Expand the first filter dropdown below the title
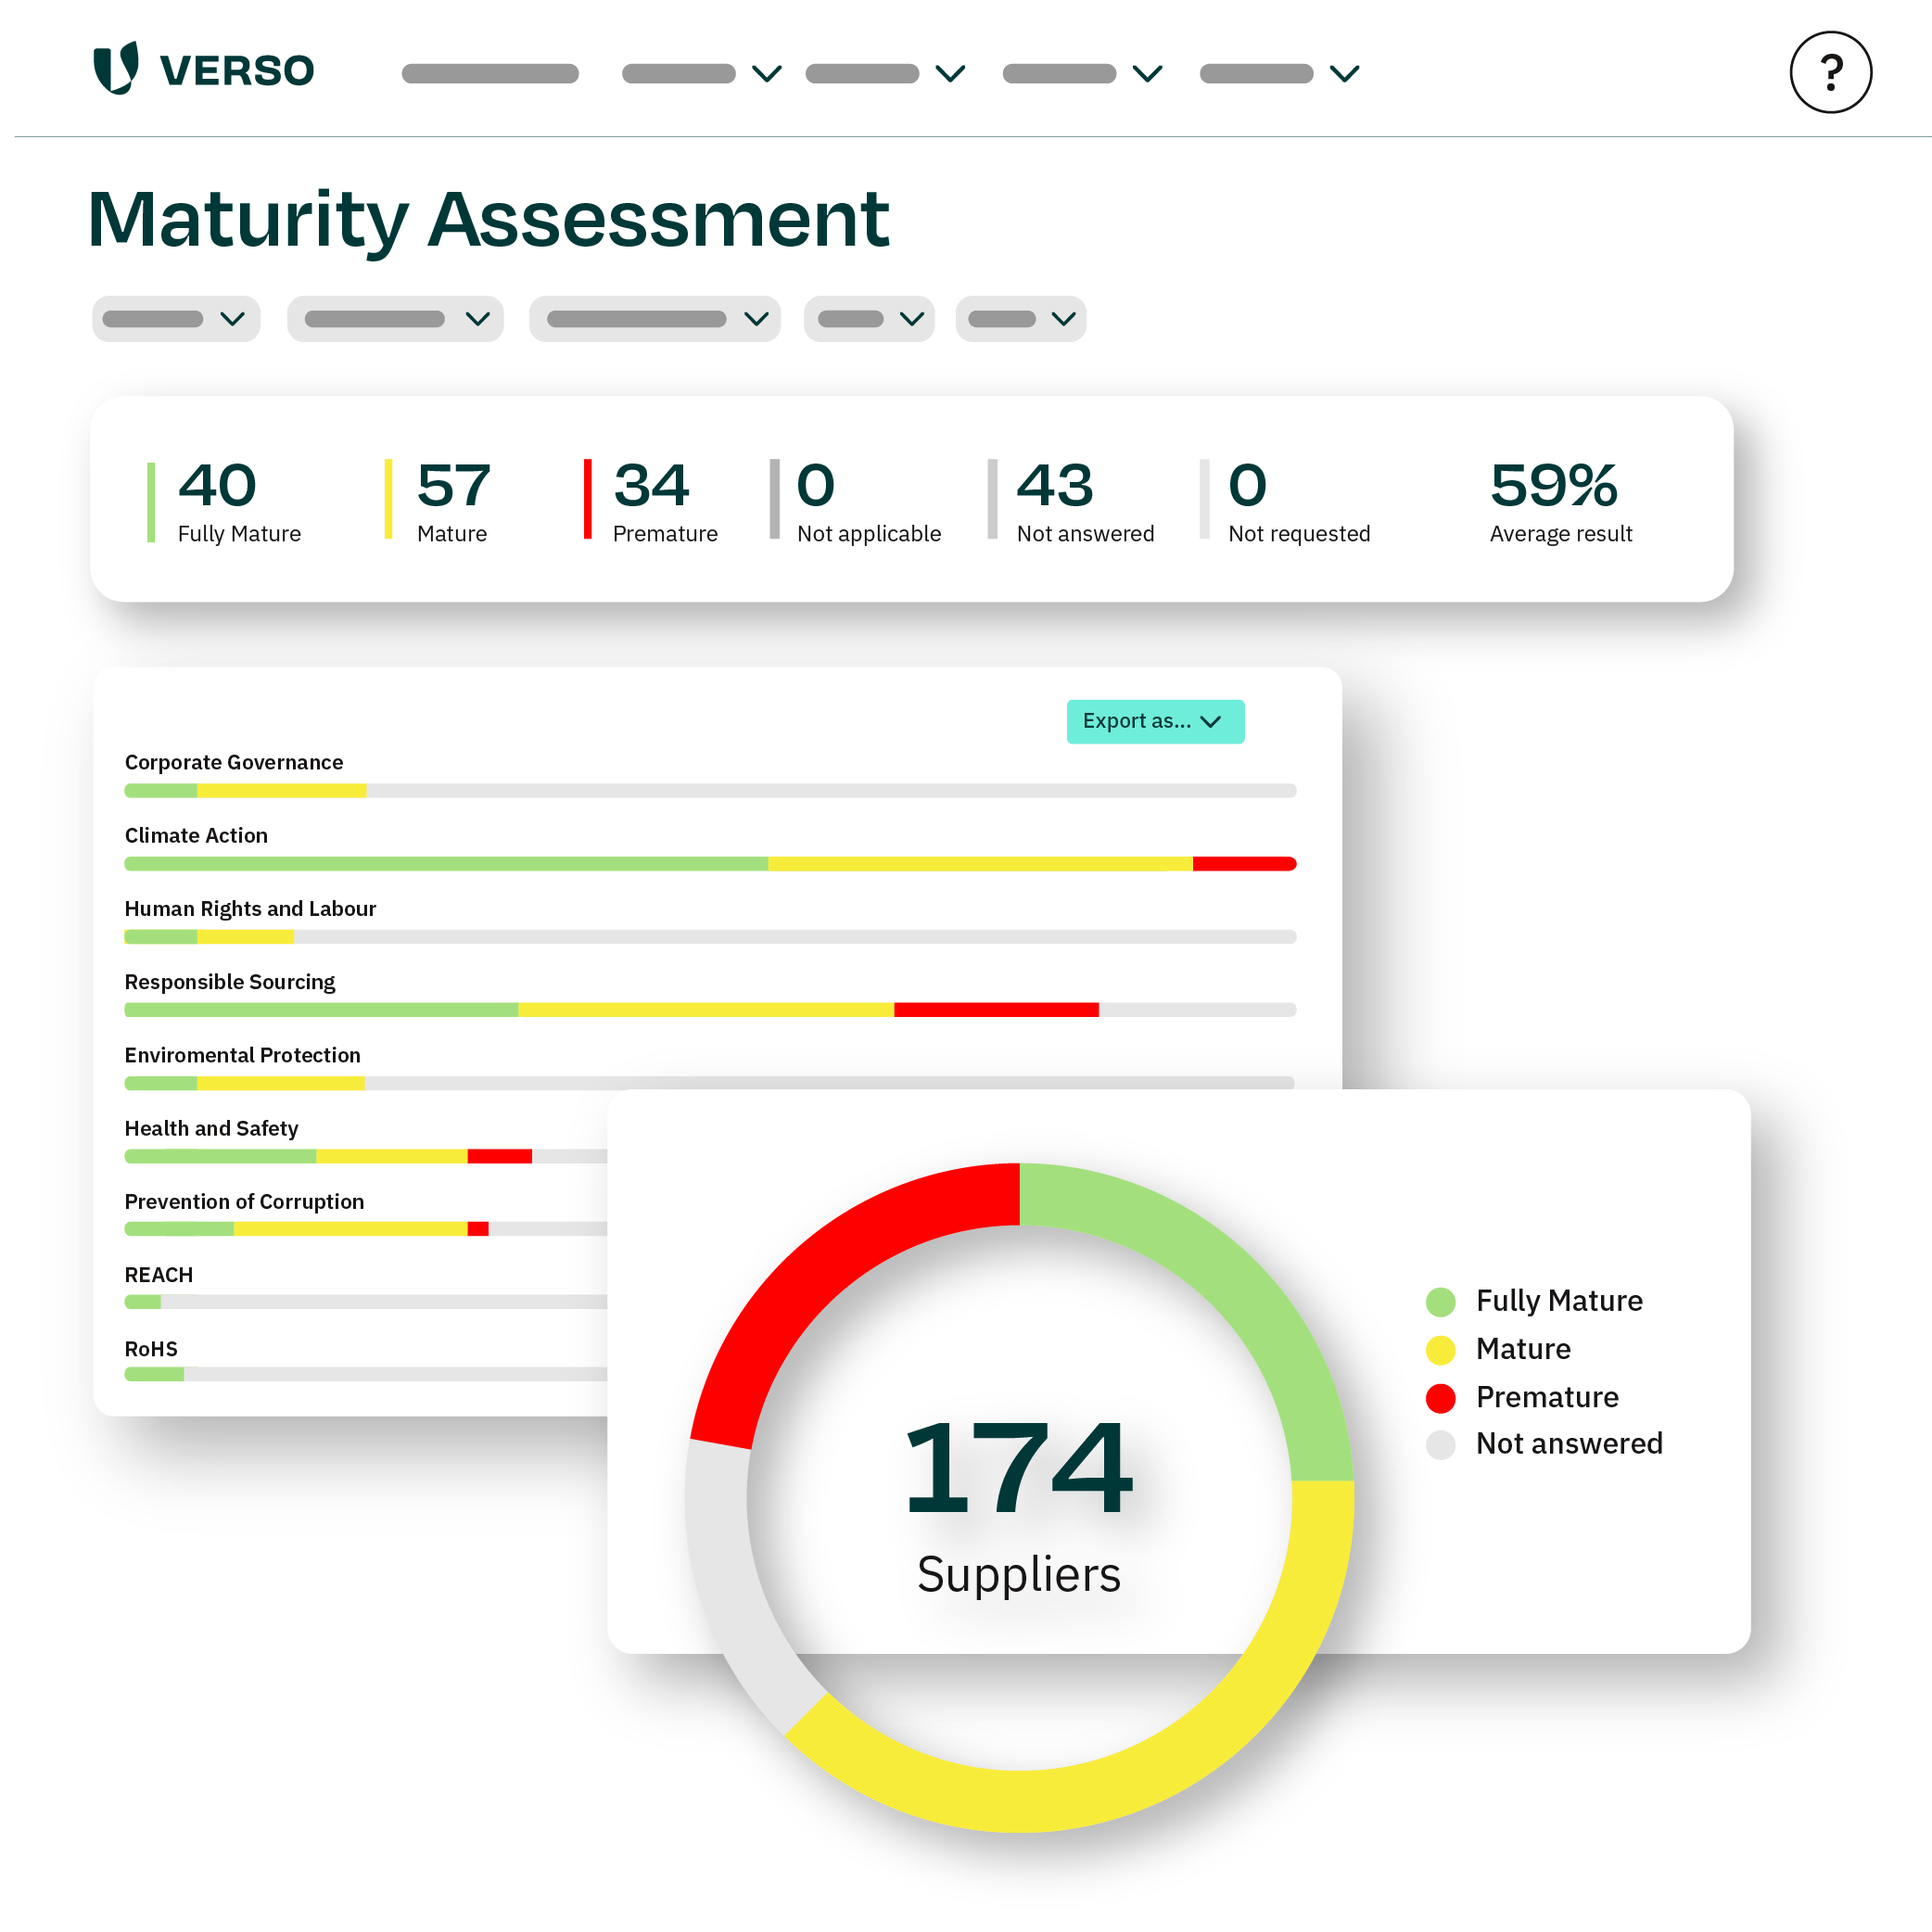The image size is (1932, 1932). [x=176, y=319]
